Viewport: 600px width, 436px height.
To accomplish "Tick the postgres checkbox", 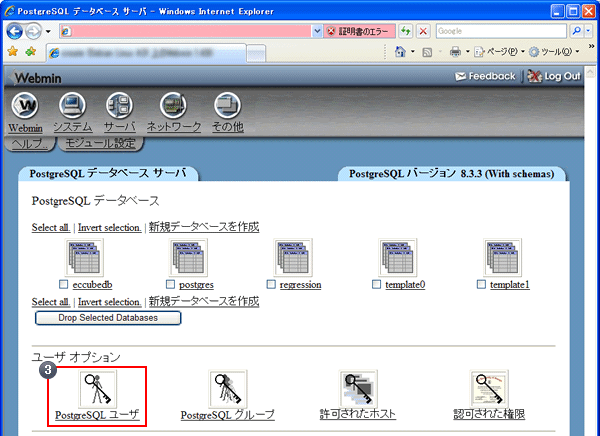I will click(170, 284).
